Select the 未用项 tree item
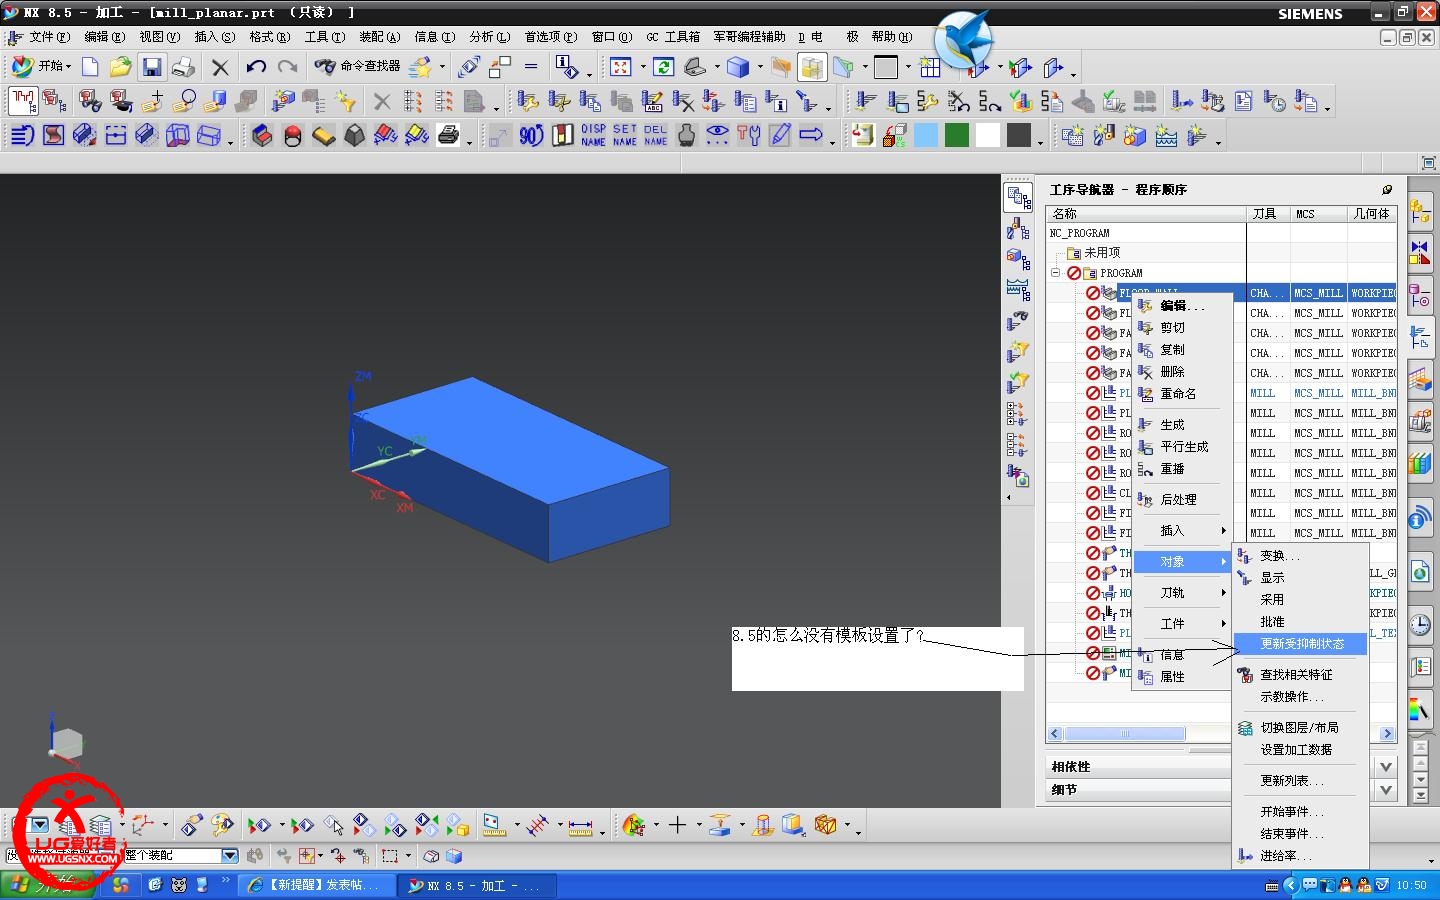The image size is (1440, 900). pyautogui.click(x=1101, y=252)
